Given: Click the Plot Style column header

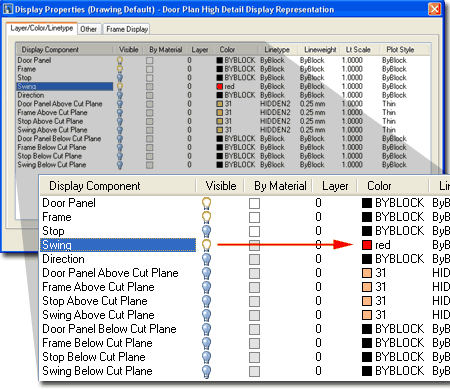Looking at the screenshot, I should tap(400, 50).
